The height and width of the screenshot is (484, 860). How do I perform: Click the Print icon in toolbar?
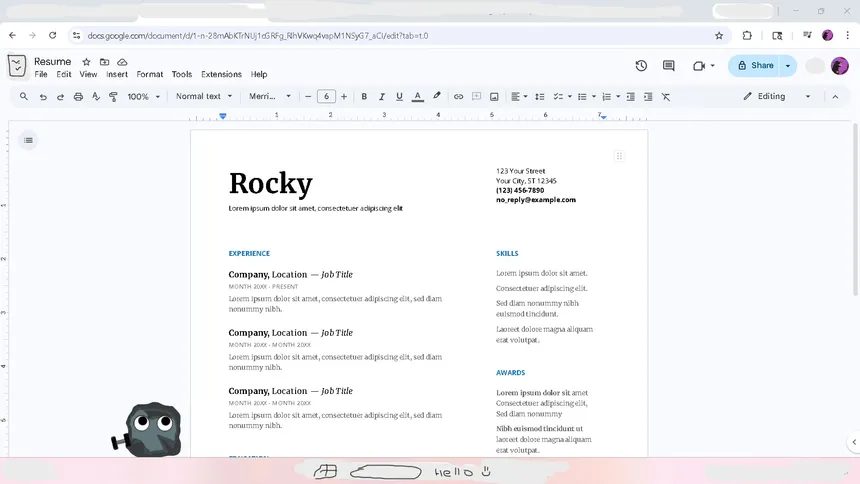pos(78,97)
